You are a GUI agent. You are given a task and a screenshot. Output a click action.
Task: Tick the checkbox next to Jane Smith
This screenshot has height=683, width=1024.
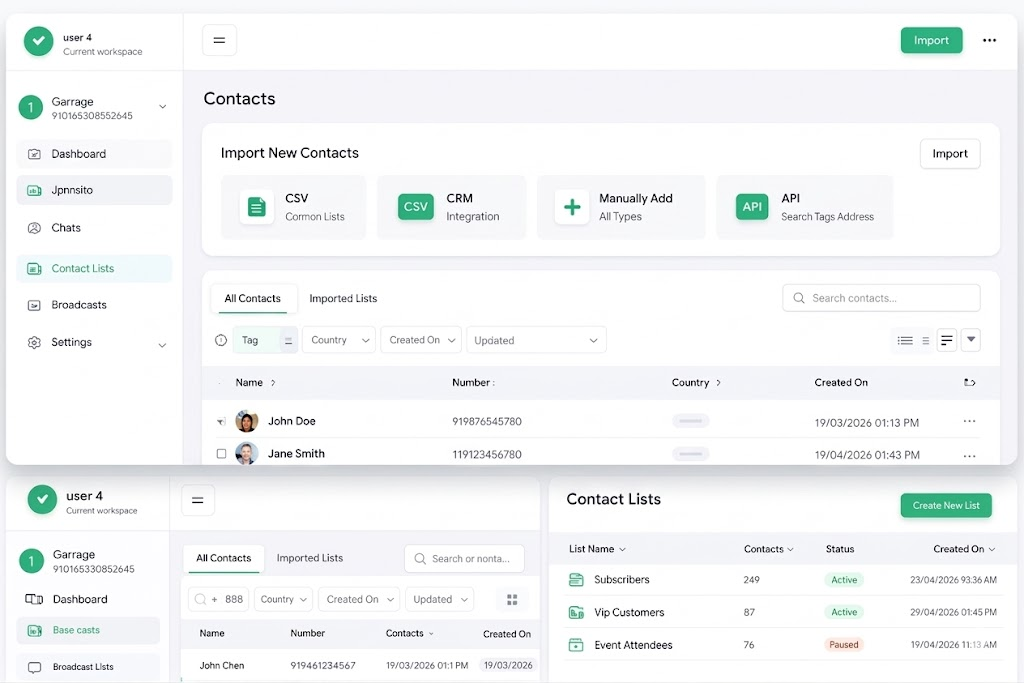(222, 454)
